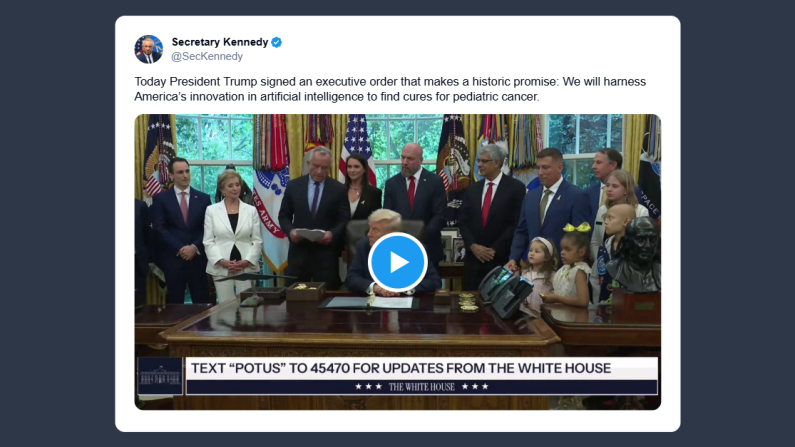This screenshot has height=447, width=795.
Task: Click the yellow hair bow in the video
Action: point(577,228)
